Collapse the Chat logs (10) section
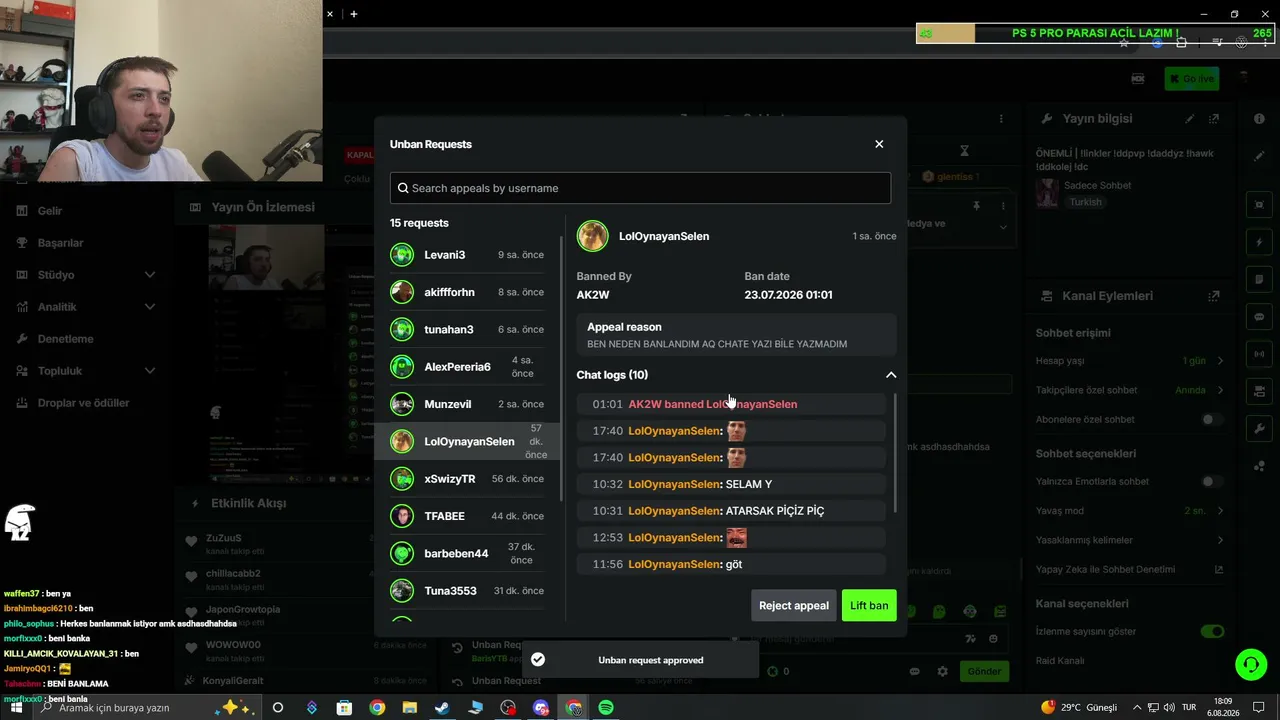The image size is (1280, 720). click(891, 375)
